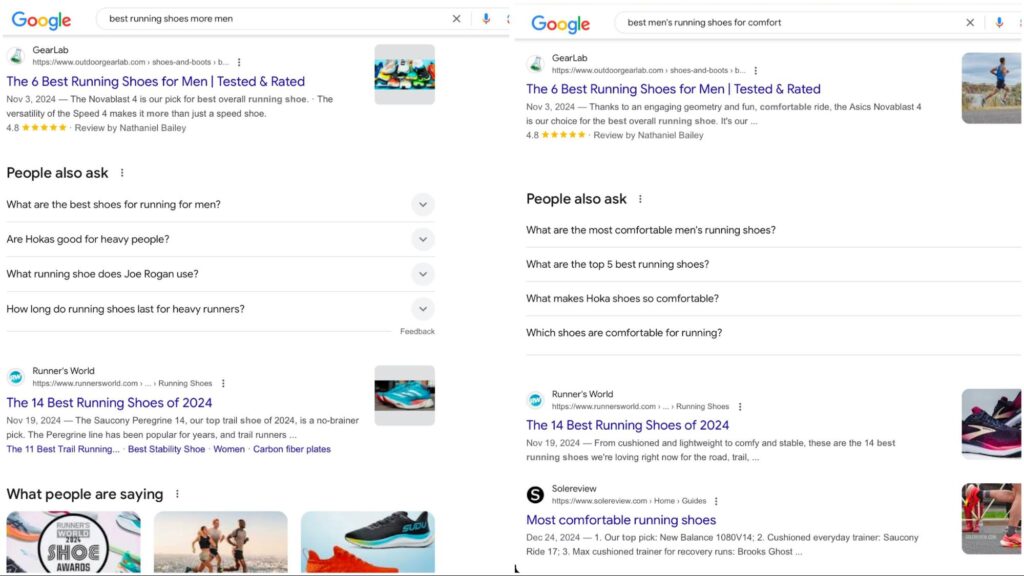This screenshot has height=576, width=1024.
Task: Expand 'Are Hokas good for heavy people?'
Action: pos(220,239)
